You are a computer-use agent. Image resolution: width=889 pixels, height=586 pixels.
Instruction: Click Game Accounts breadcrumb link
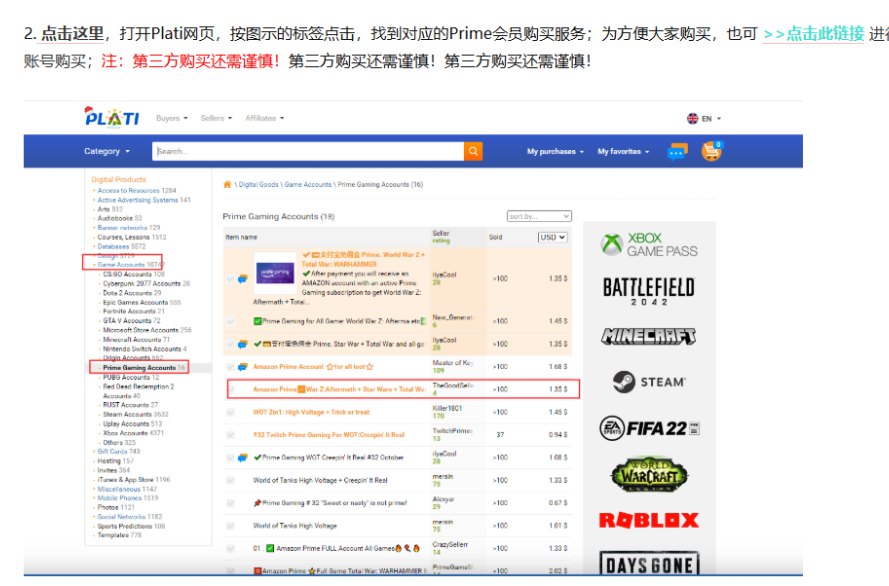308,184
